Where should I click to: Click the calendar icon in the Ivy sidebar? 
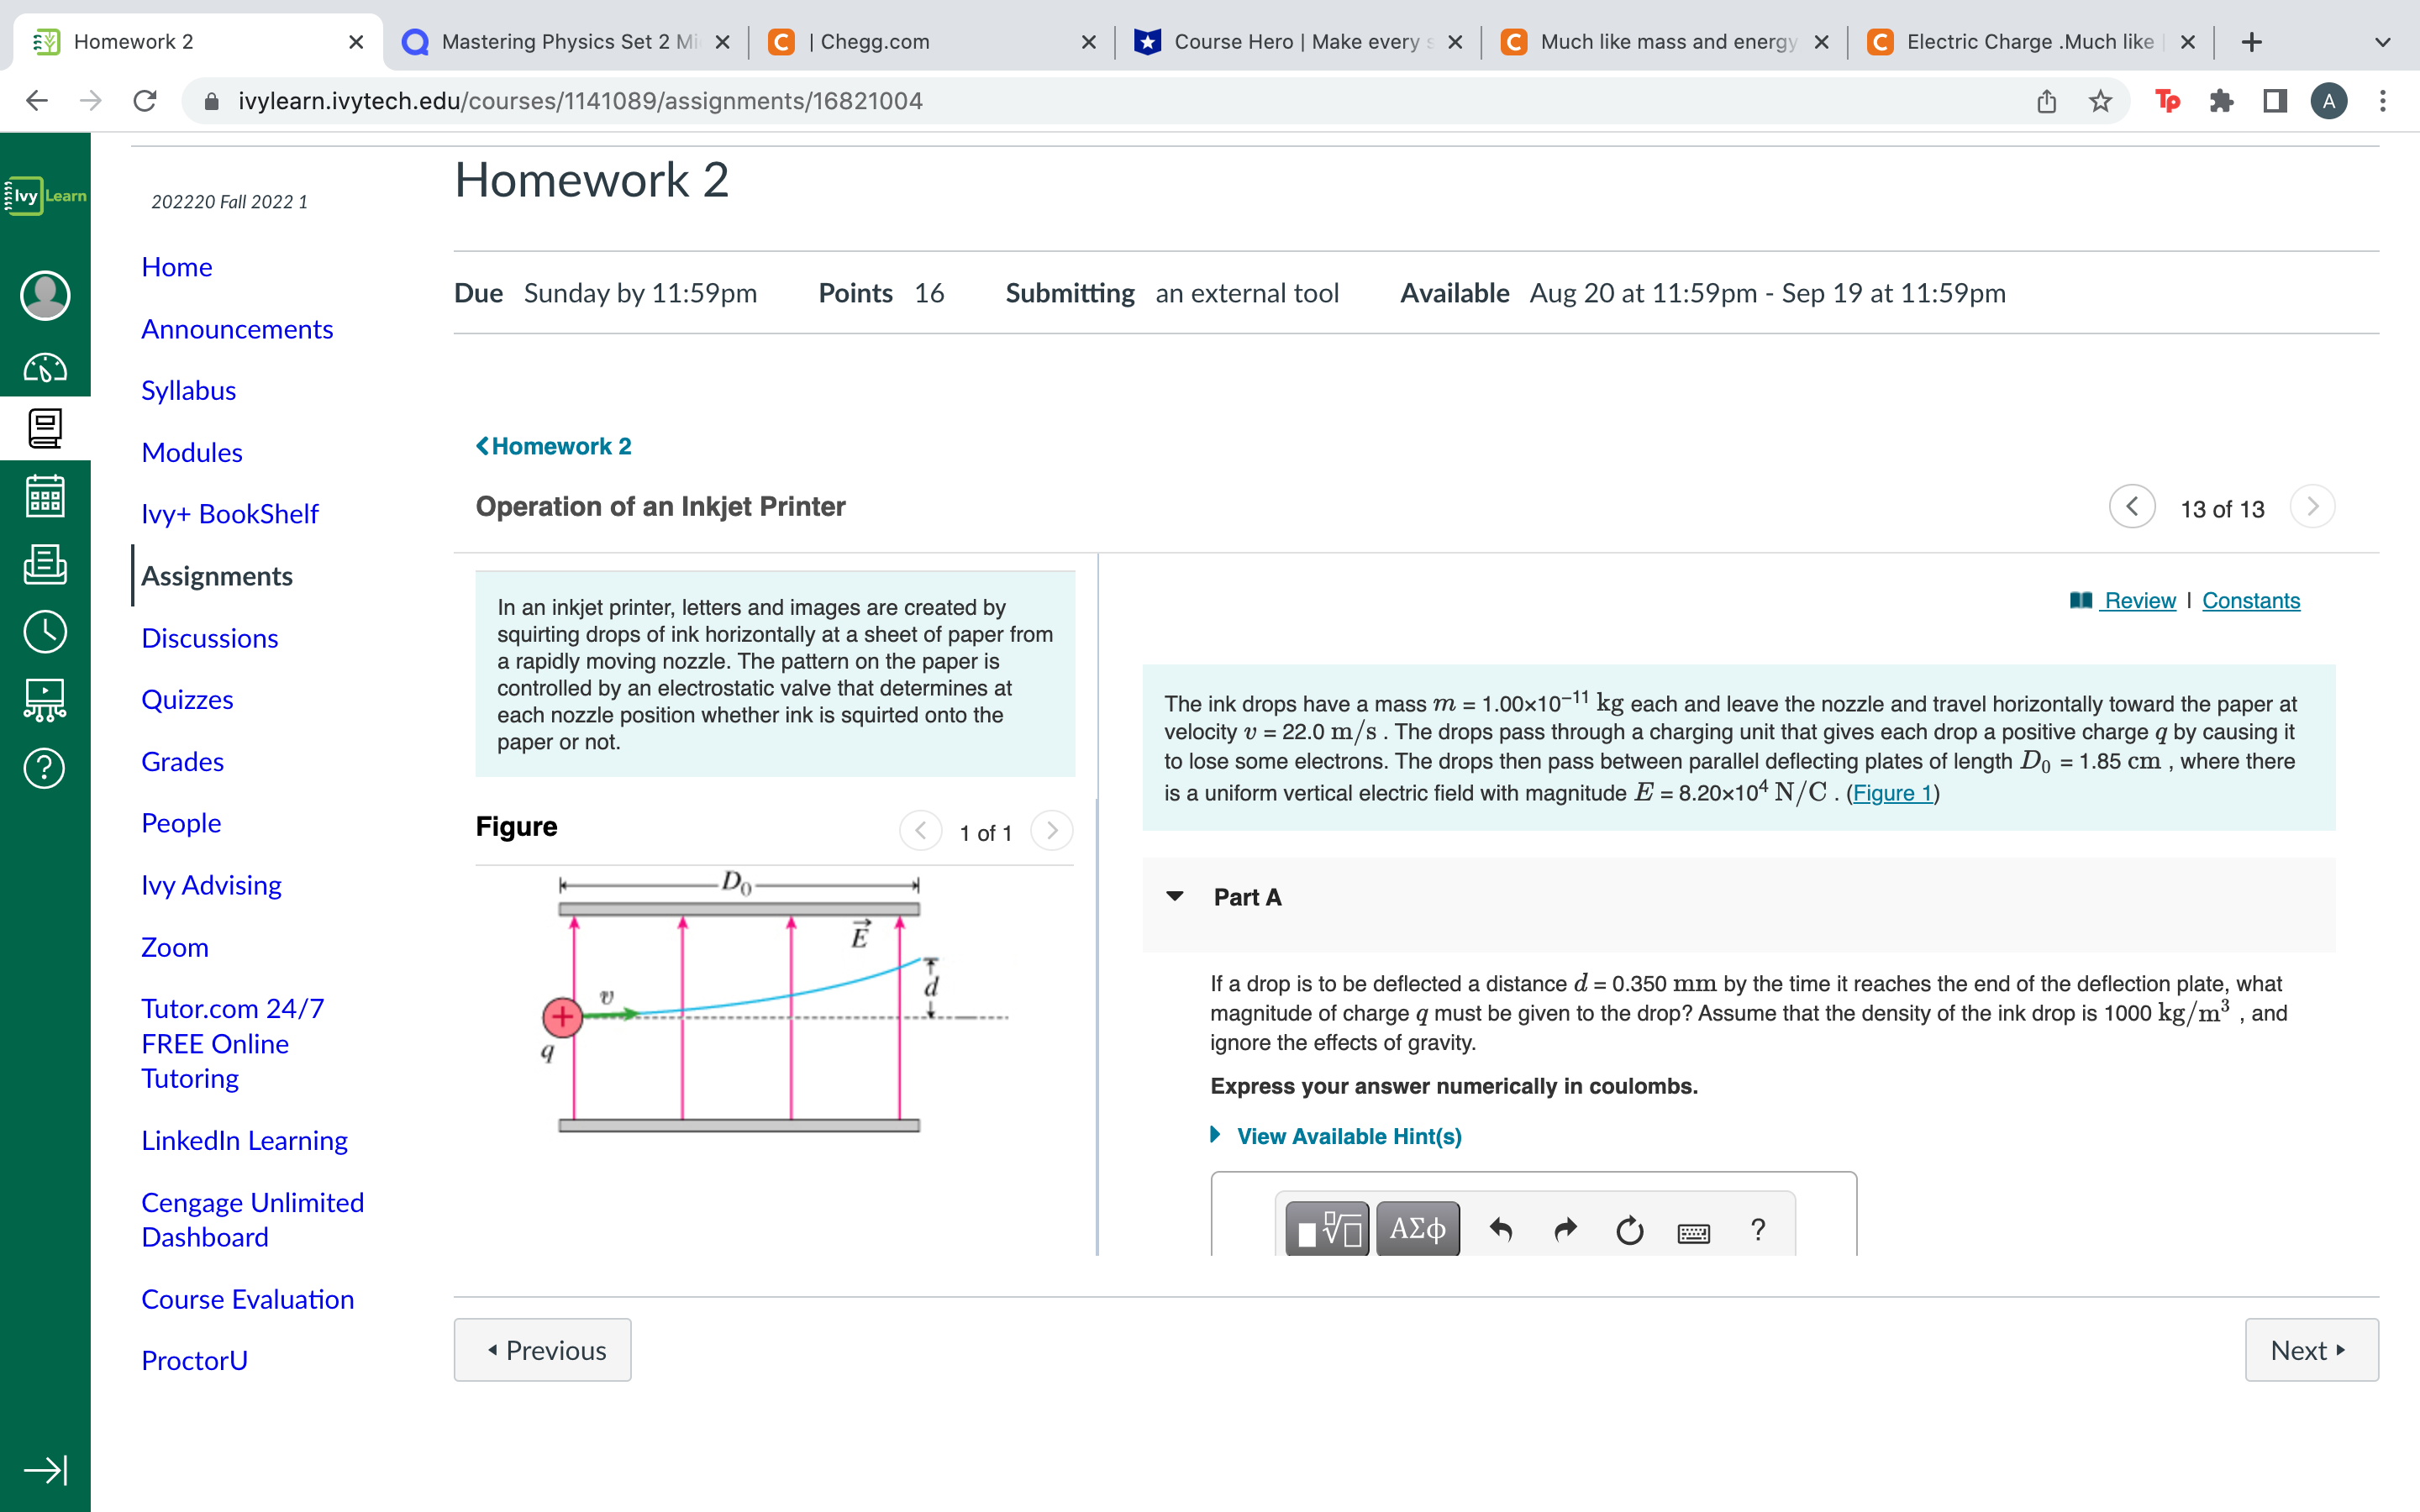(x=44, y=496)
